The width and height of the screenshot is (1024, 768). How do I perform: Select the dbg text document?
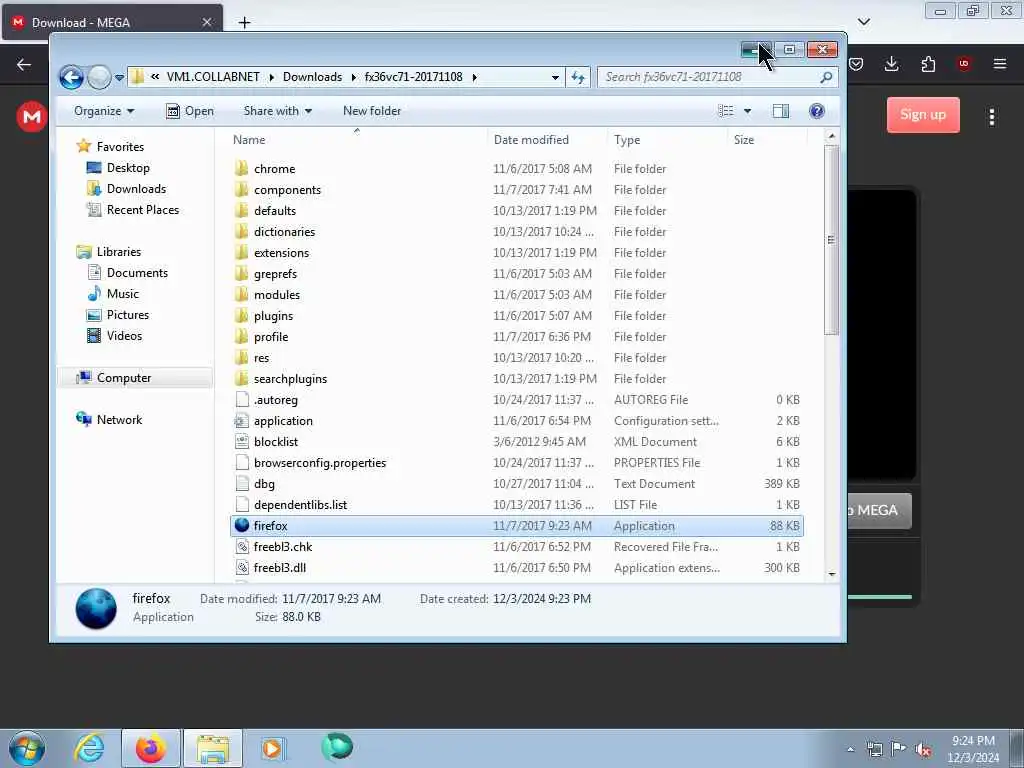tap(264, 484)
